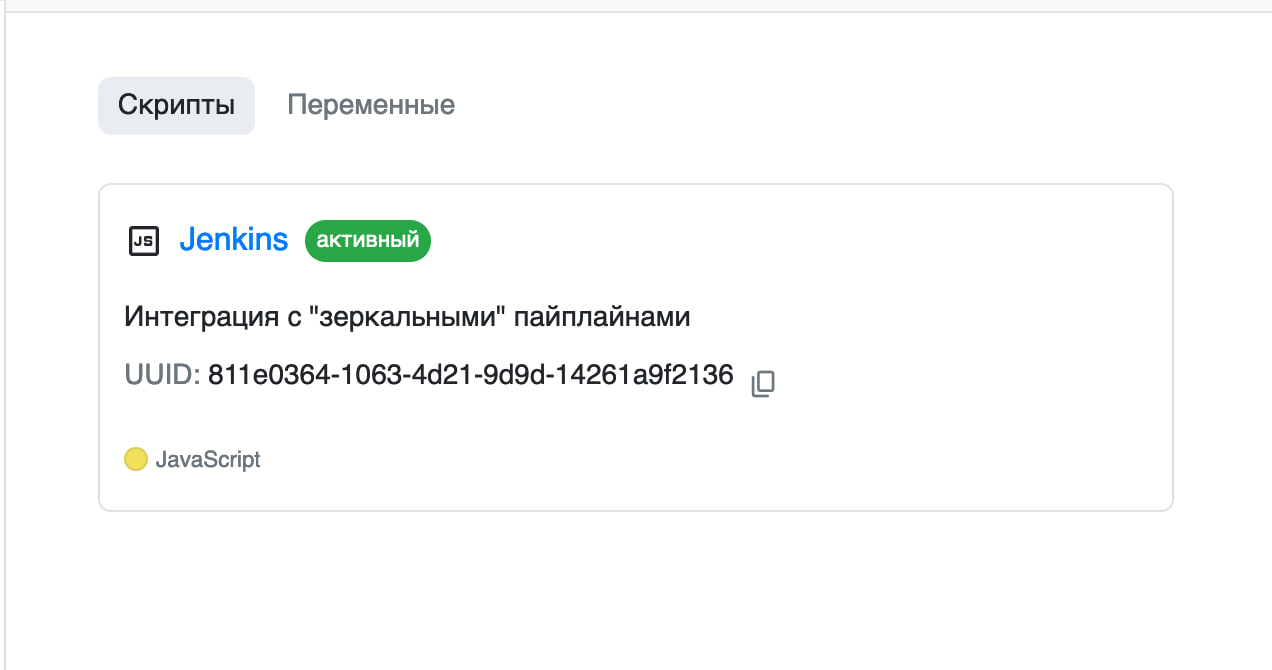Click the JS file icon beside Jenkins

point(144,241)
